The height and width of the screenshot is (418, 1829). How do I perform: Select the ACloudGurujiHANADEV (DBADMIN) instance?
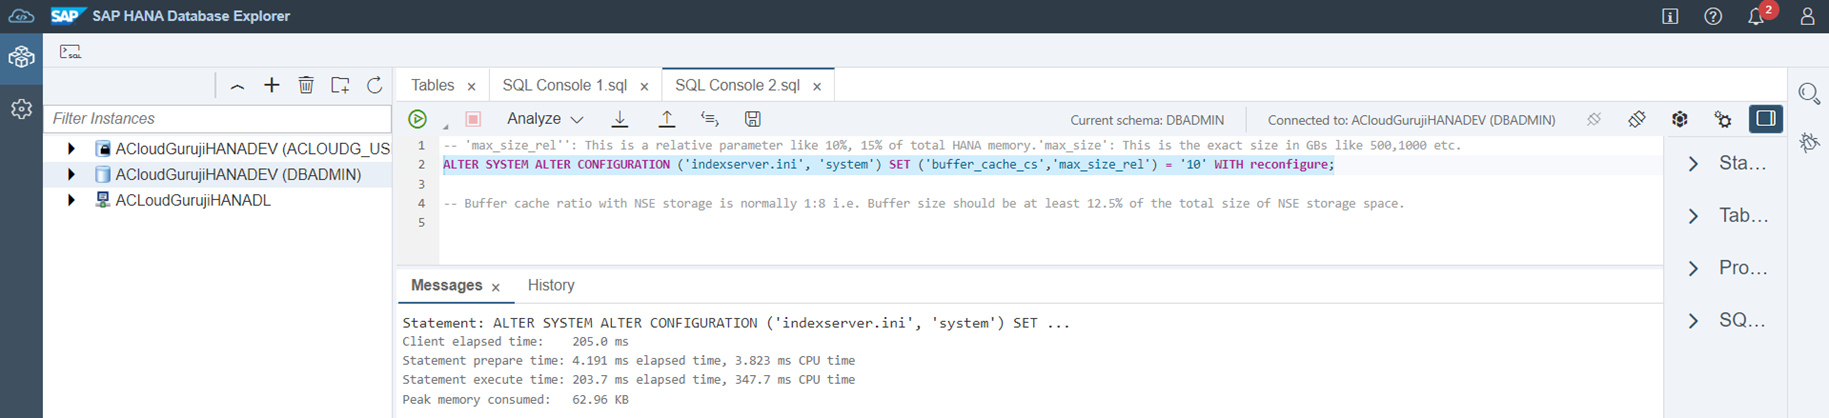coord(237,174)
